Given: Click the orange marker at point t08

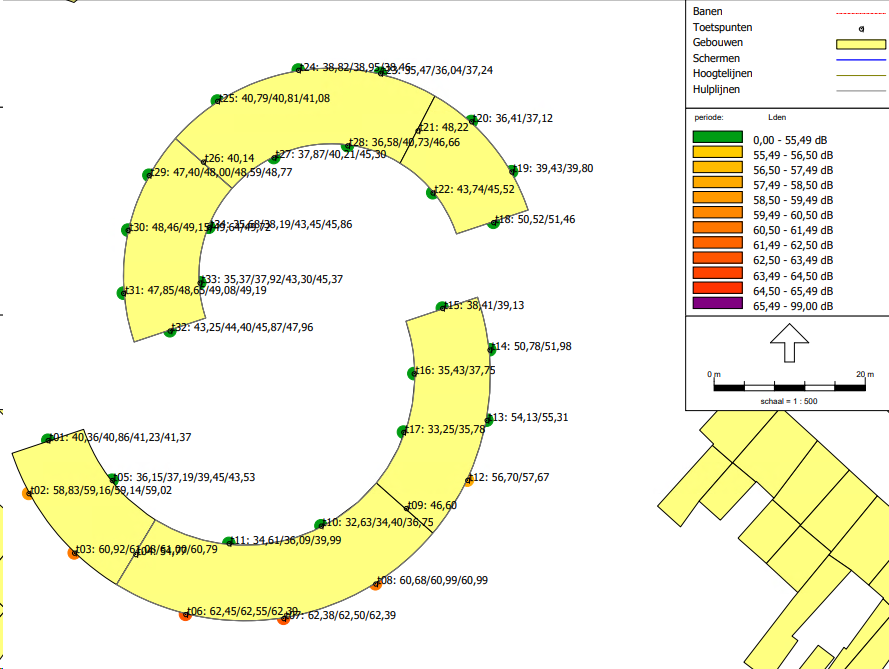Looking at the screenshot, I should point(376,585).
